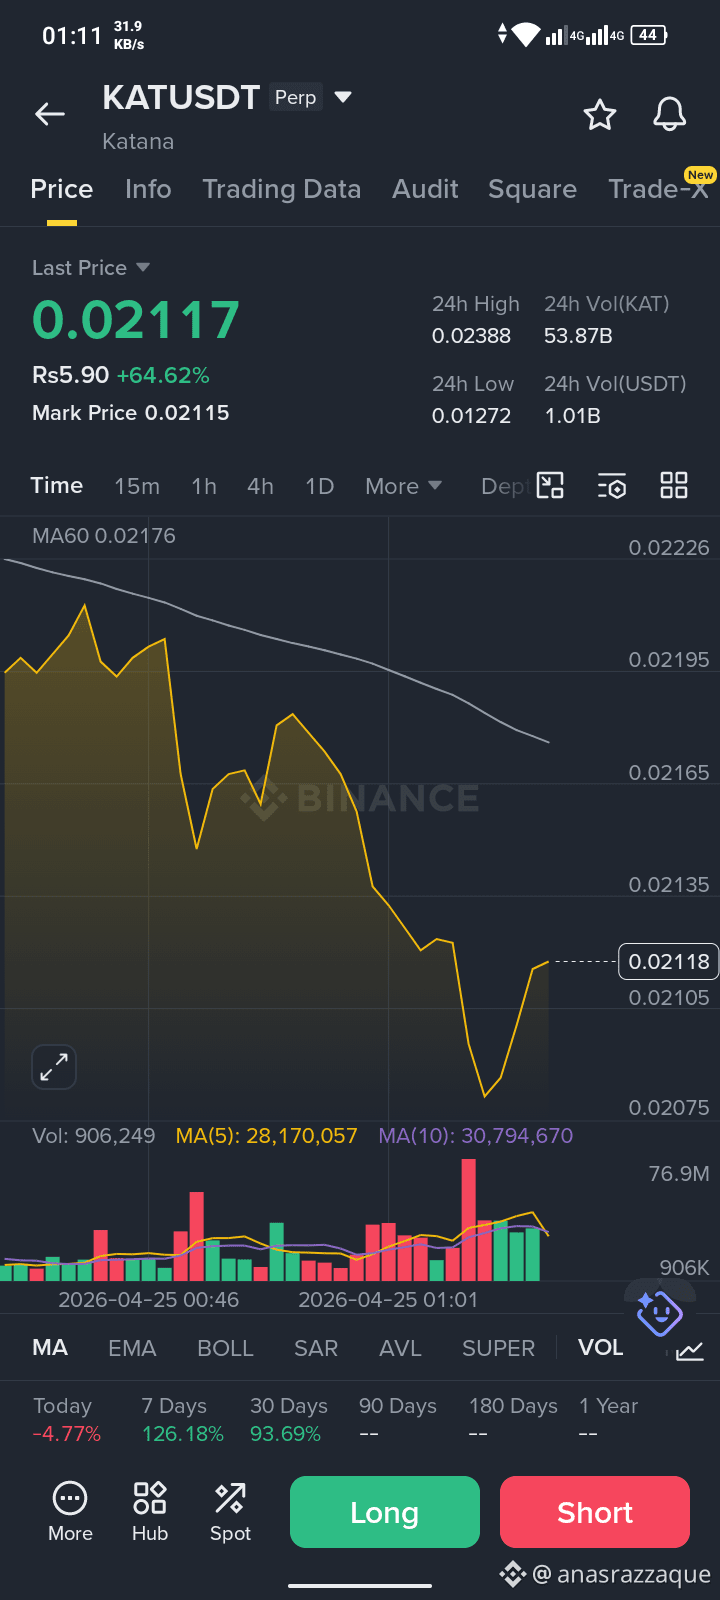Tap the AI assistant floating icon
The image size is (720, 1600).
click(x=659, y=1313)
